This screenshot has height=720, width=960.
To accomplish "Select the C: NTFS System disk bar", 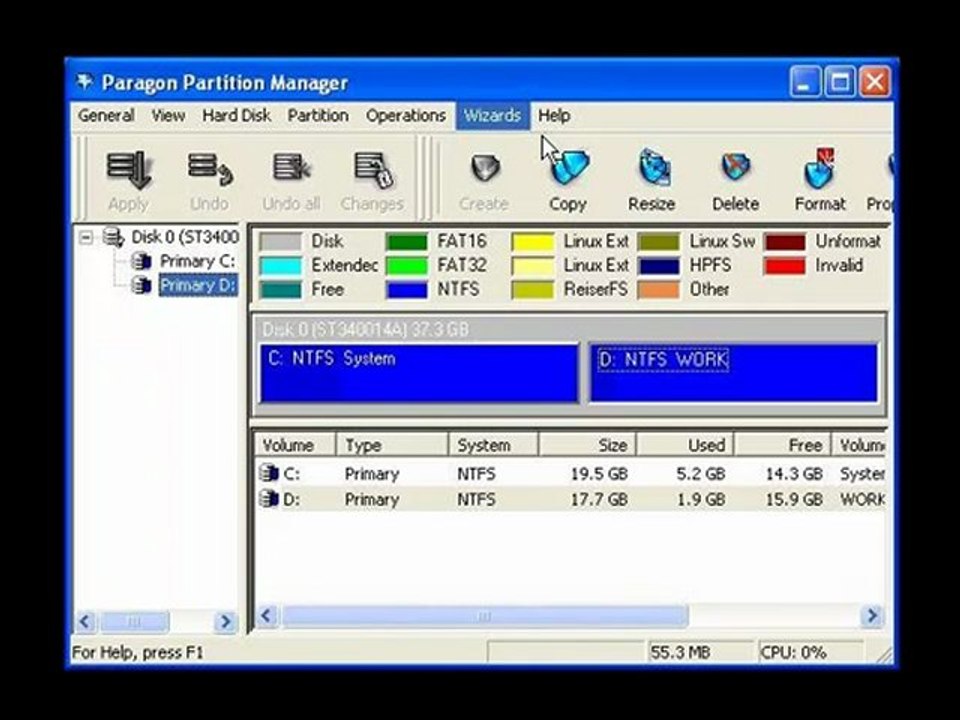I will pyautogui.click(x=419, y=373).
